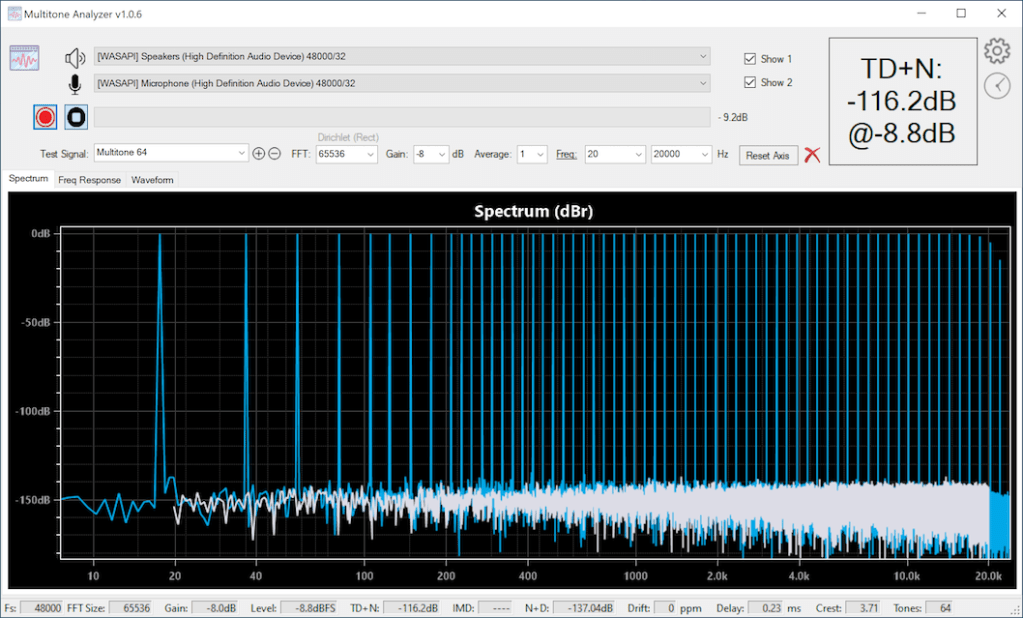
Task: Open settings with the gear icon
Action: (996, 51)
